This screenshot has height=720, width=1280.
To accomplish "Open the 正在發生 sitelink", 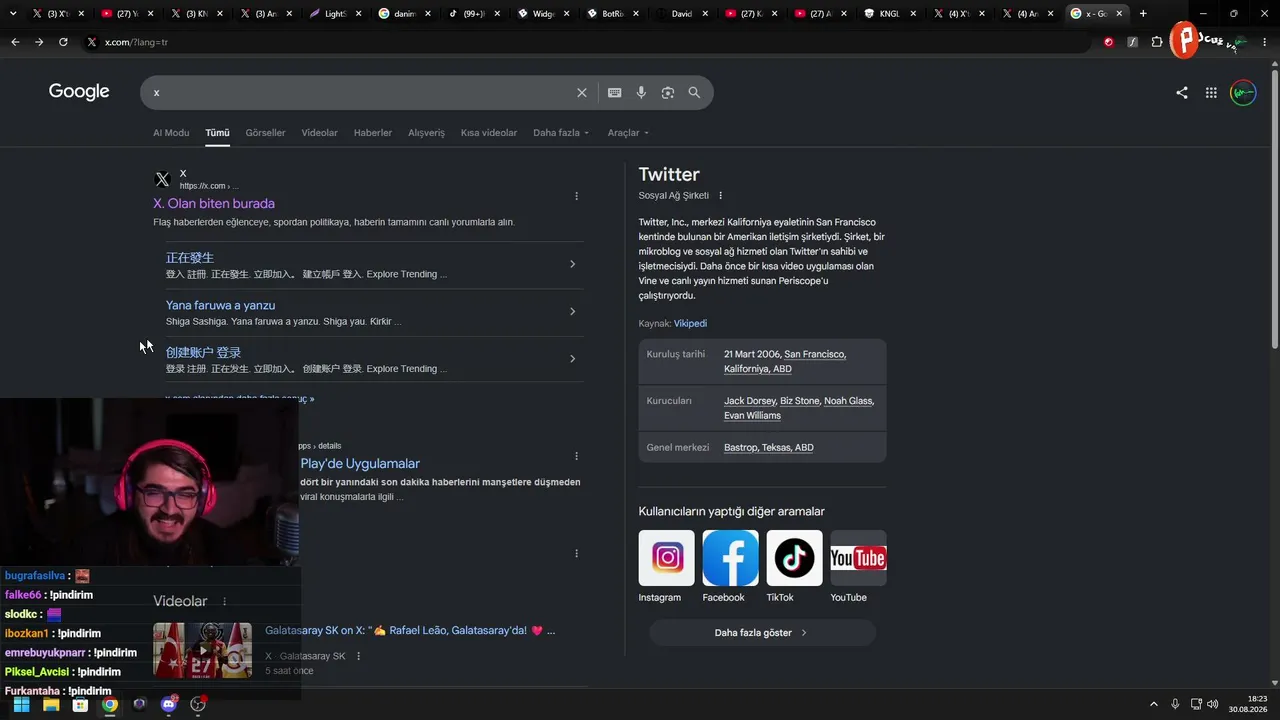I will (x=190, y=258).
